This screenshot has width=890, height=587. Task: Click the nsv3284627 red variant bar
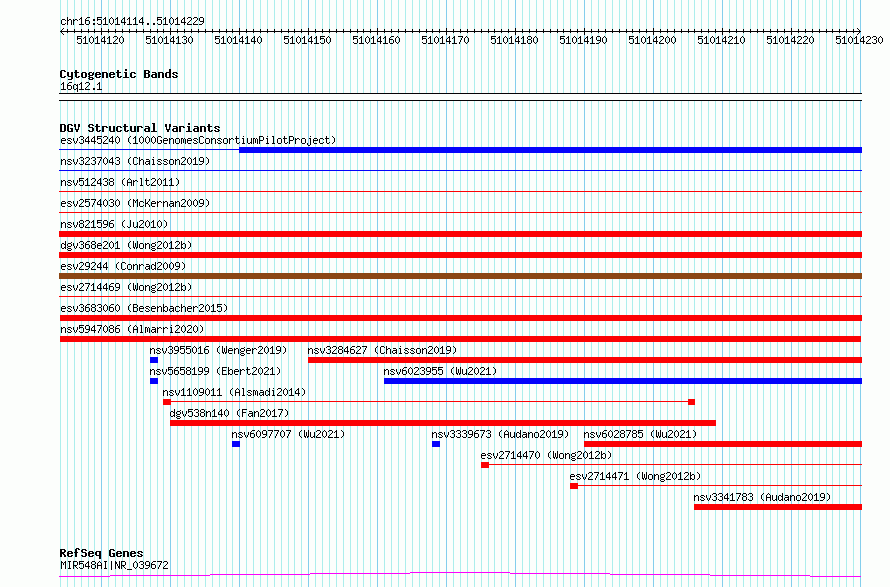[585, 360]
